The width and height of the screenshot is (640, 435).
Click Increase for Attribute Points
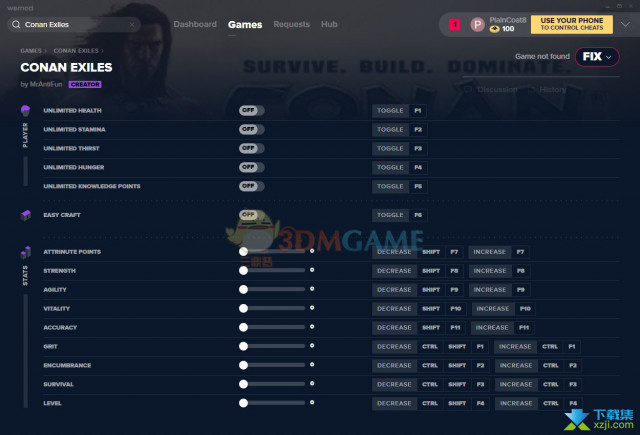(x=489, y=252)
